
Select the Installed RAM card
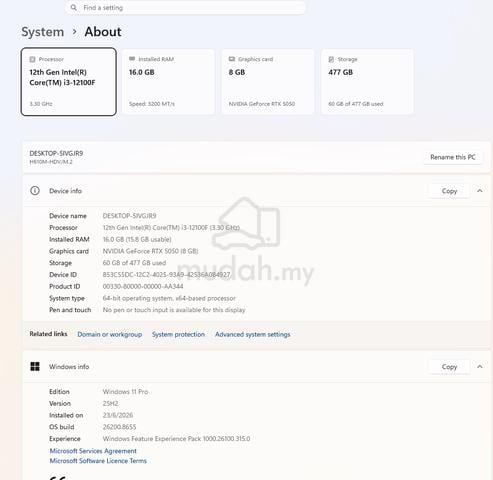pyautogui.click(x=168, y=82)
